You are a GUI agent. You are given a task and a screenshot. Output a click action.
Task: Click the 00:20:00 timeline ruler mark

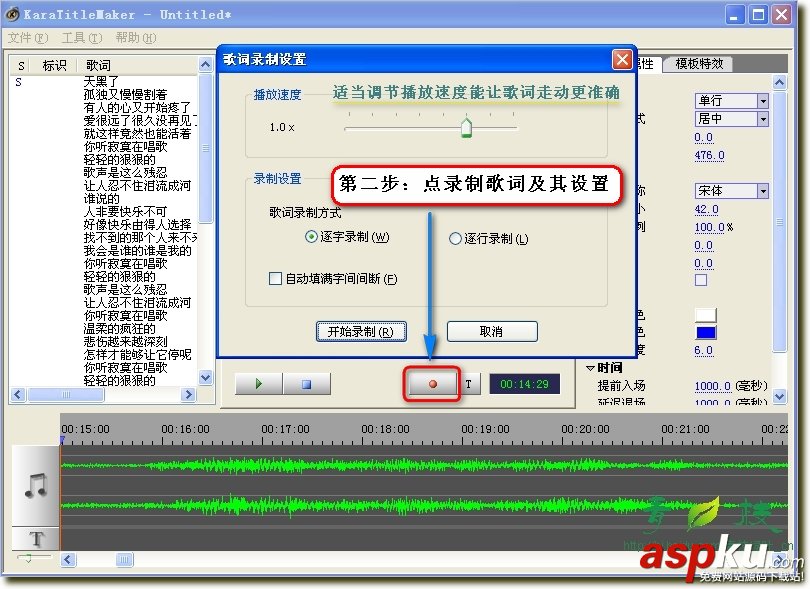point(585,429)
